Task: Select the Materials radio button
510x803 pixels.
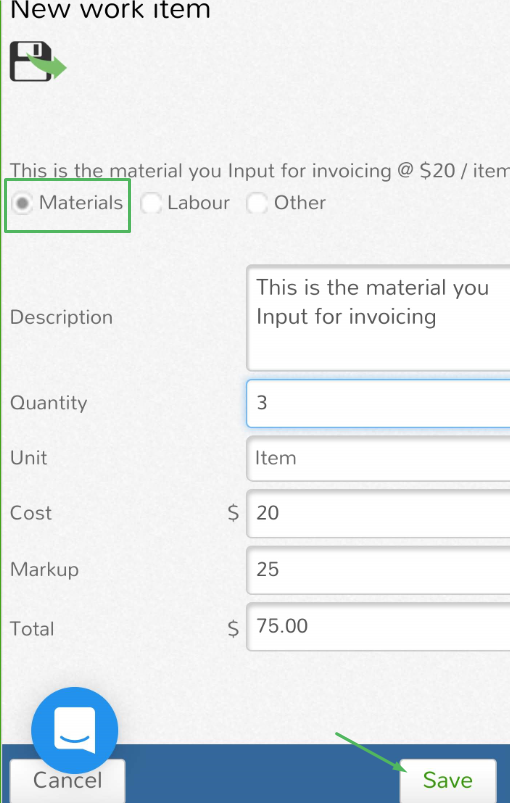Action: (22, 203)
